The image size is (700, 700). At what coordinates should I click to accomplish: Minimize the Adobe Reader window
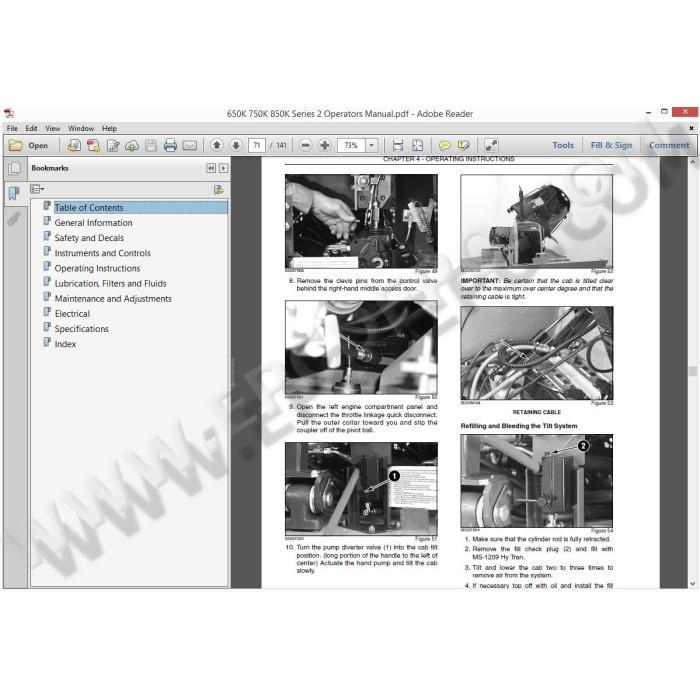point(648,112)
